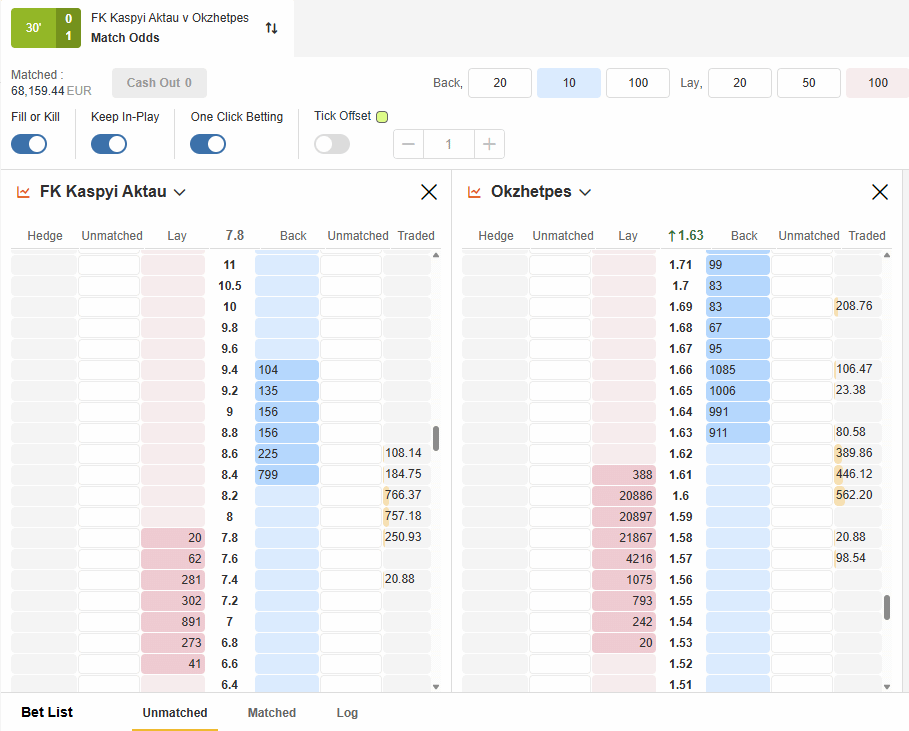Click price 10.5 on Aktau ladder
Image resolution: width=909 pixels, height=731 pixels.
coord(230,286)
